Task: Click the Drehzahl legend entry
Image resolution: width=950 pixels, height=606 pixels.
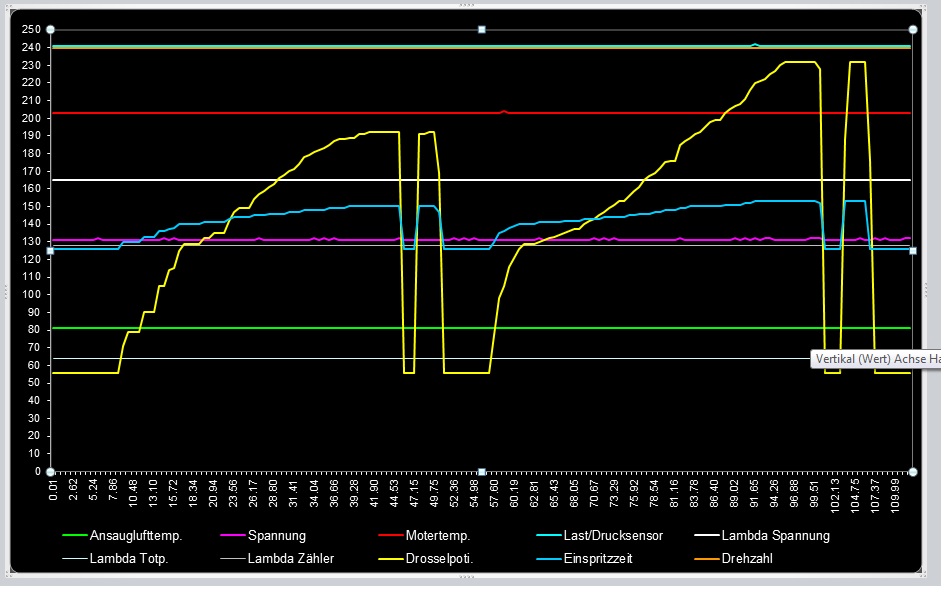Action: [x=746, y=558]
